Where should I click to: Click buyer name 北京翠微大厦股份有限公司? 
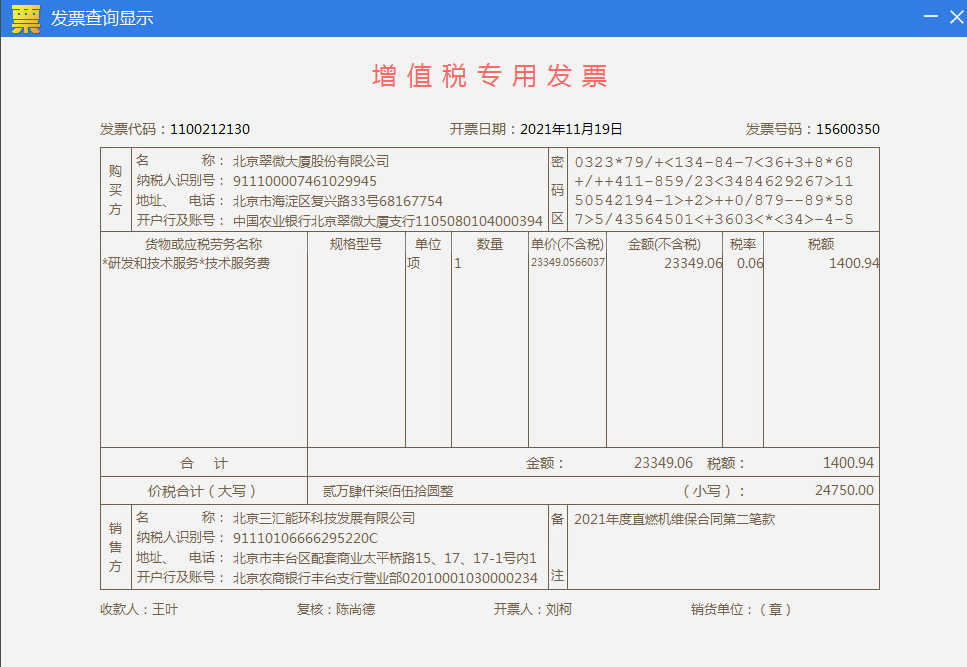click(x=311, y=161)
